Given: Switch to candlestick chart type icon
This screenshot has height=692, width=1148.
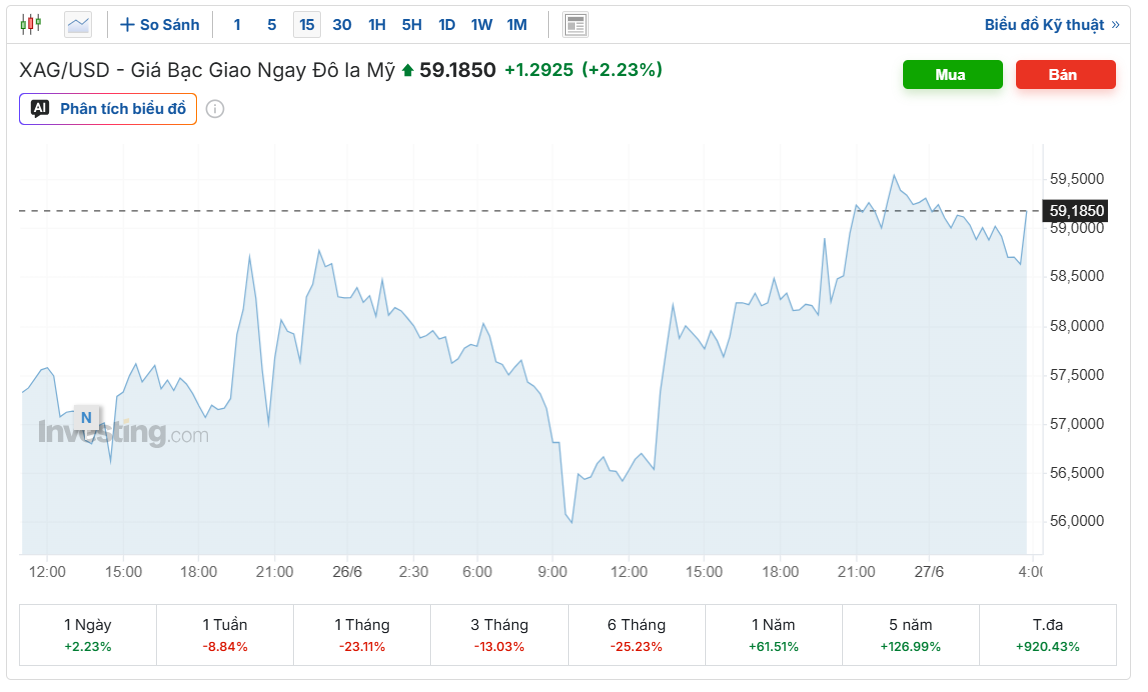Looking at the screenshot, I should [31, 25].
